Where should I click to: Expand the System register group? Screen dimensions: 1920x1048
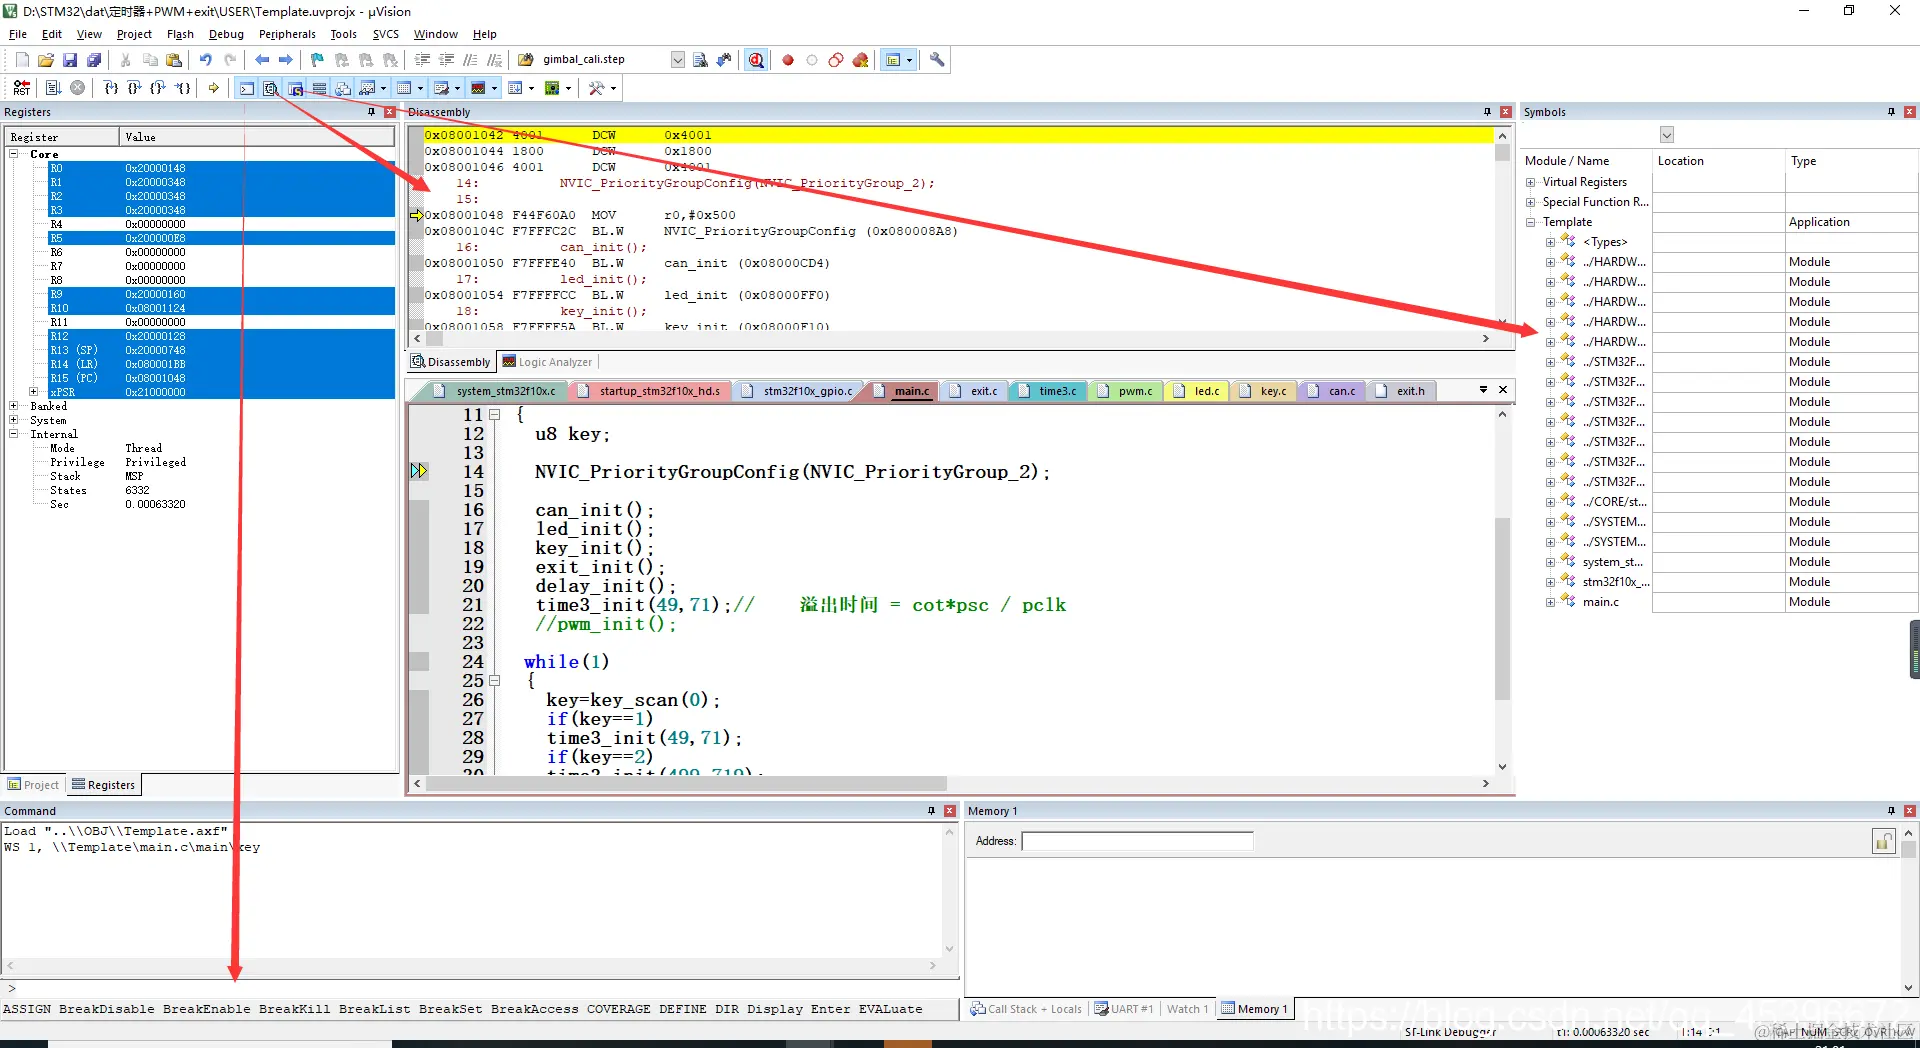click(x=14, y=420)
